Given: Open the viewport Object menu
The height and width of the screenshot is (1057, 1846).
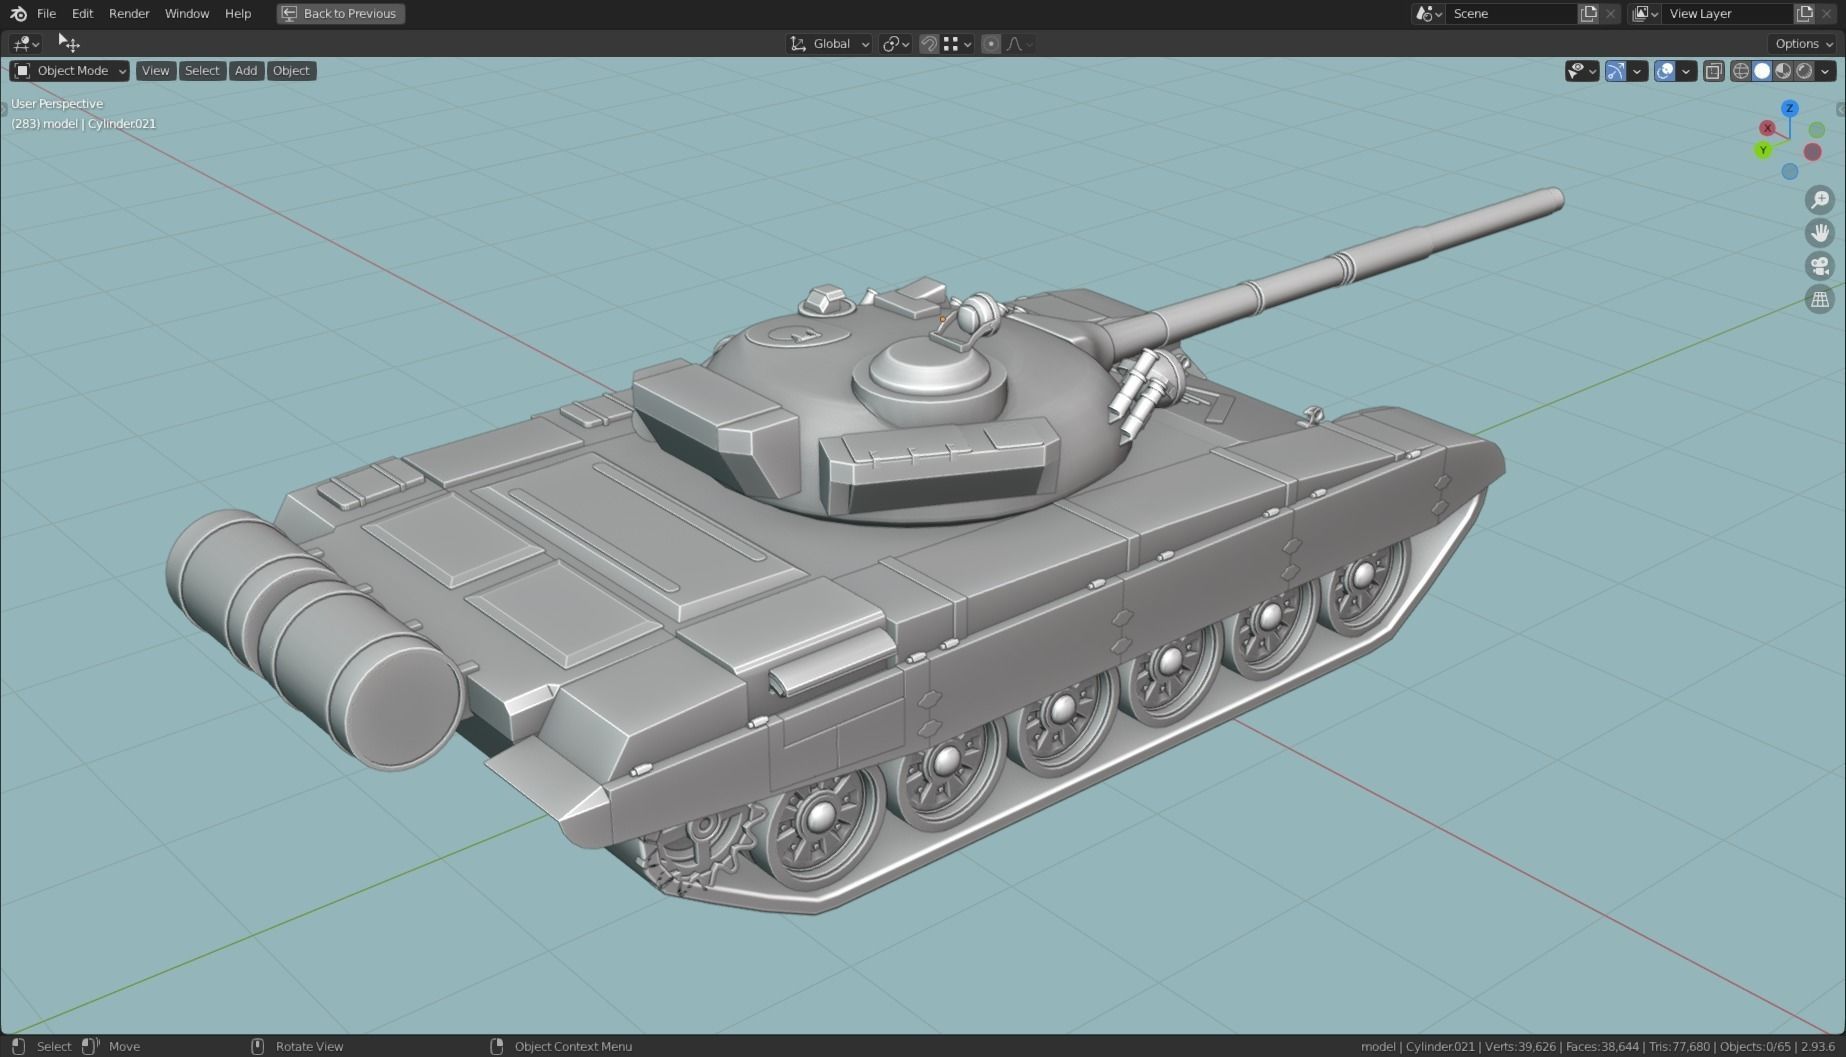Looking at the screenshot, I should pos(291,70).
